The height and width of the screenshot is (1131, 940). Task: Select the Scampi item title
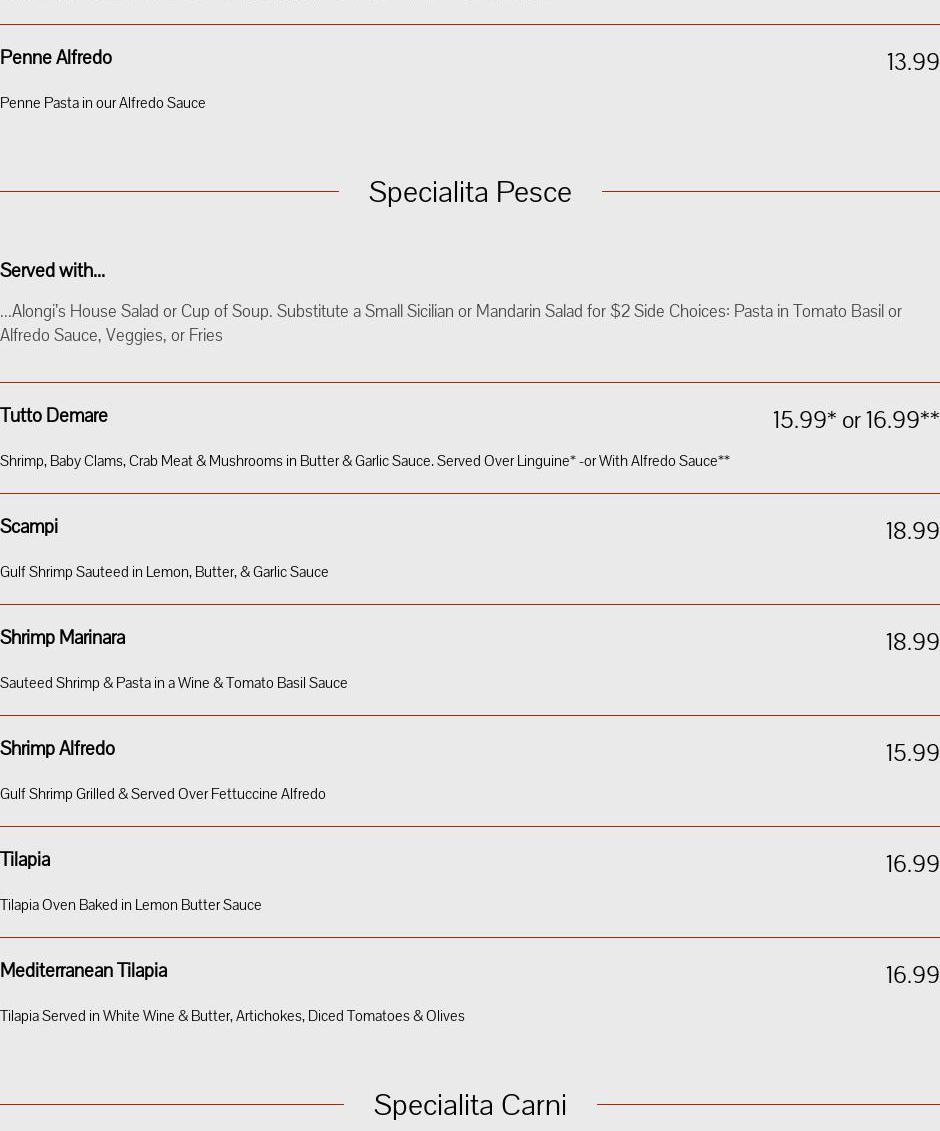[x=29, y=527]
